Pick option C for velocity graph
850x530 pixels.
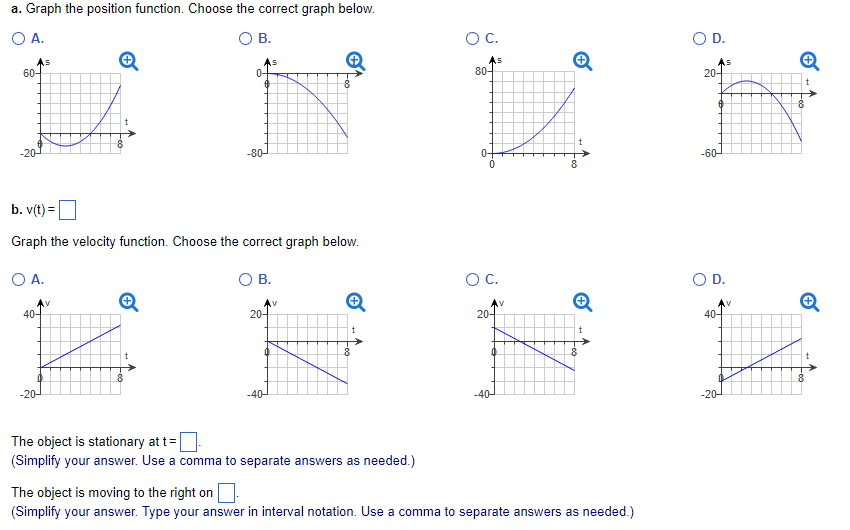point(473,278)
